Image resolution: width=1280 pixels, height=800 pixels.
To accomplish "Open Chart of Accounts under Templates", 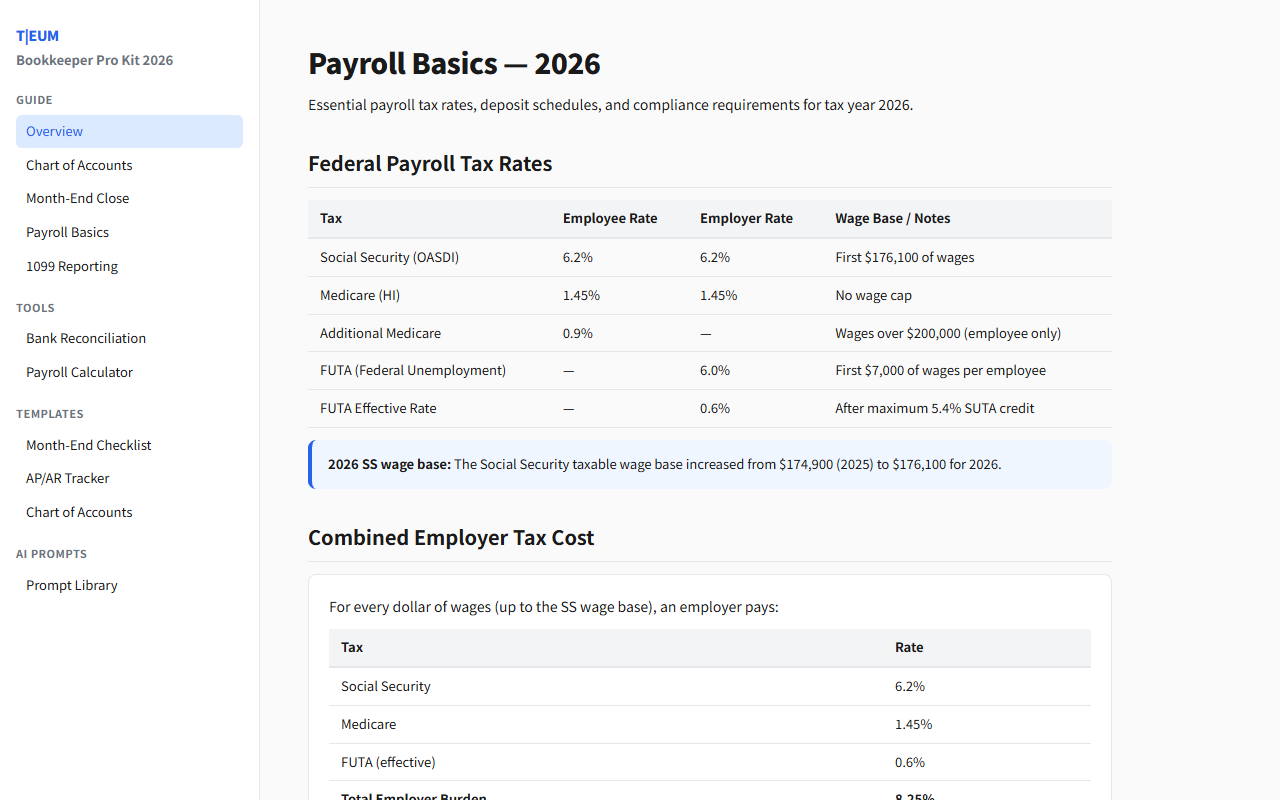I will tap(79, 512).
